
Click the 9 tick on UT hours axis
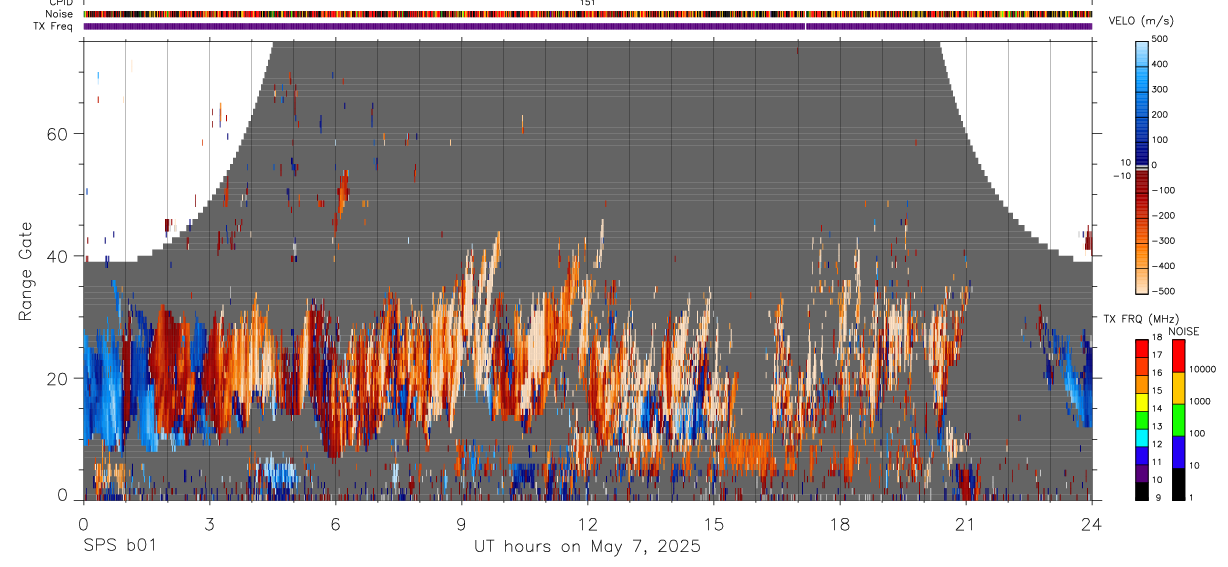(x=461, y=523)
